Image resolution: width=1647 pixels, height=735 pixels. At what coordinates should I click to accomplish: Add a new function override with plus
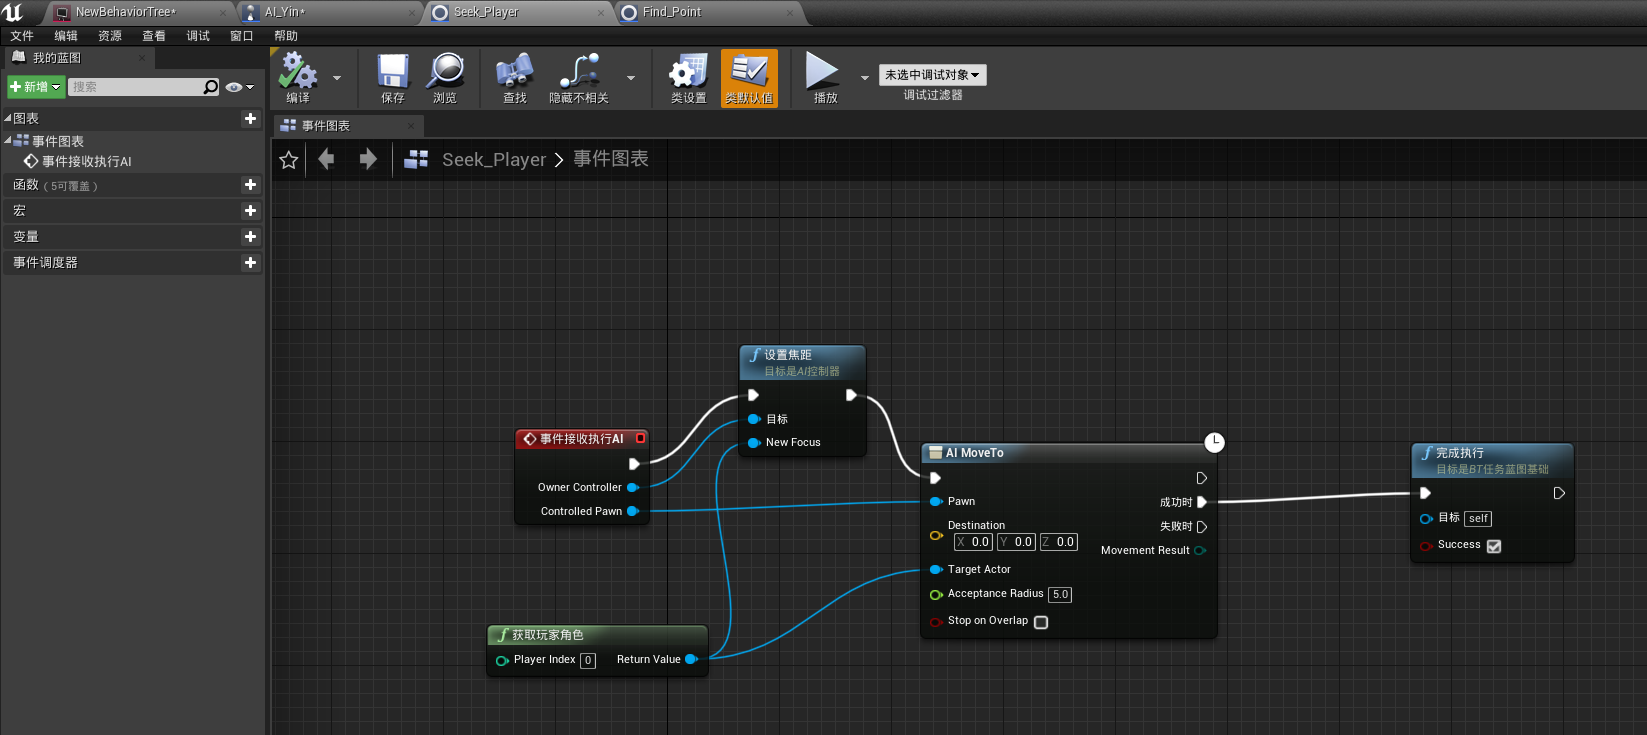click(x=250, y=185)
